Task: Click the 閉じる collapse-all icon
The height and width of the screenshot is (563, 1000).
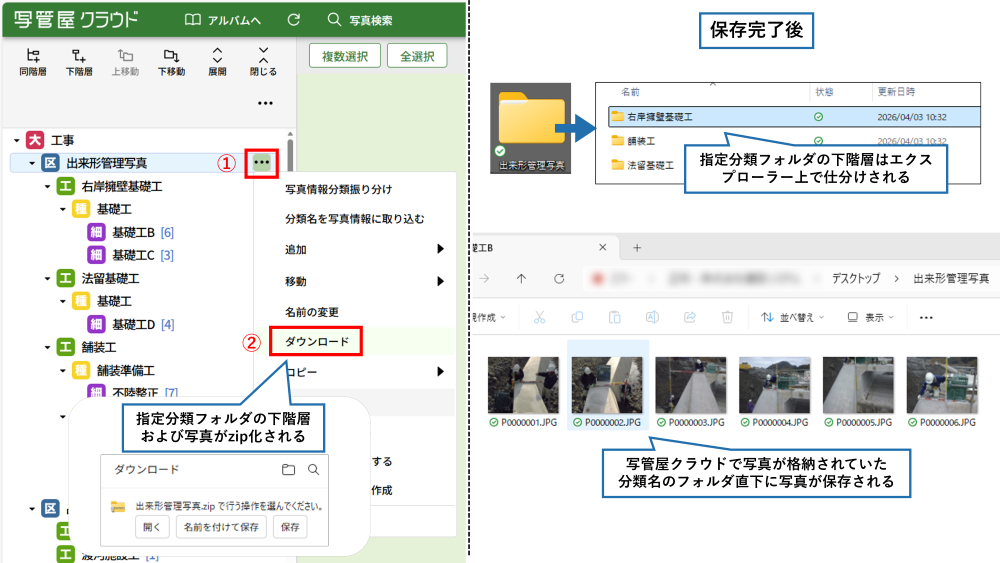Action: [x=263, y=56]
